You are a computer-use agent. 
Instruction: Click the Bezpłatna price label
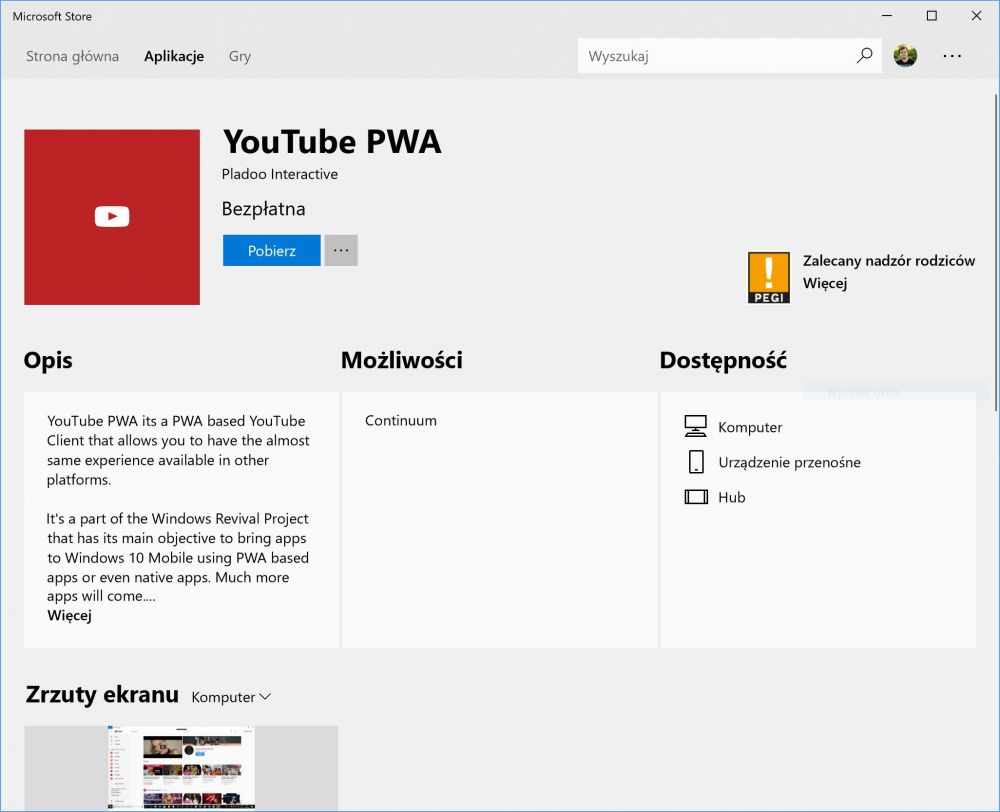point(263,209)
